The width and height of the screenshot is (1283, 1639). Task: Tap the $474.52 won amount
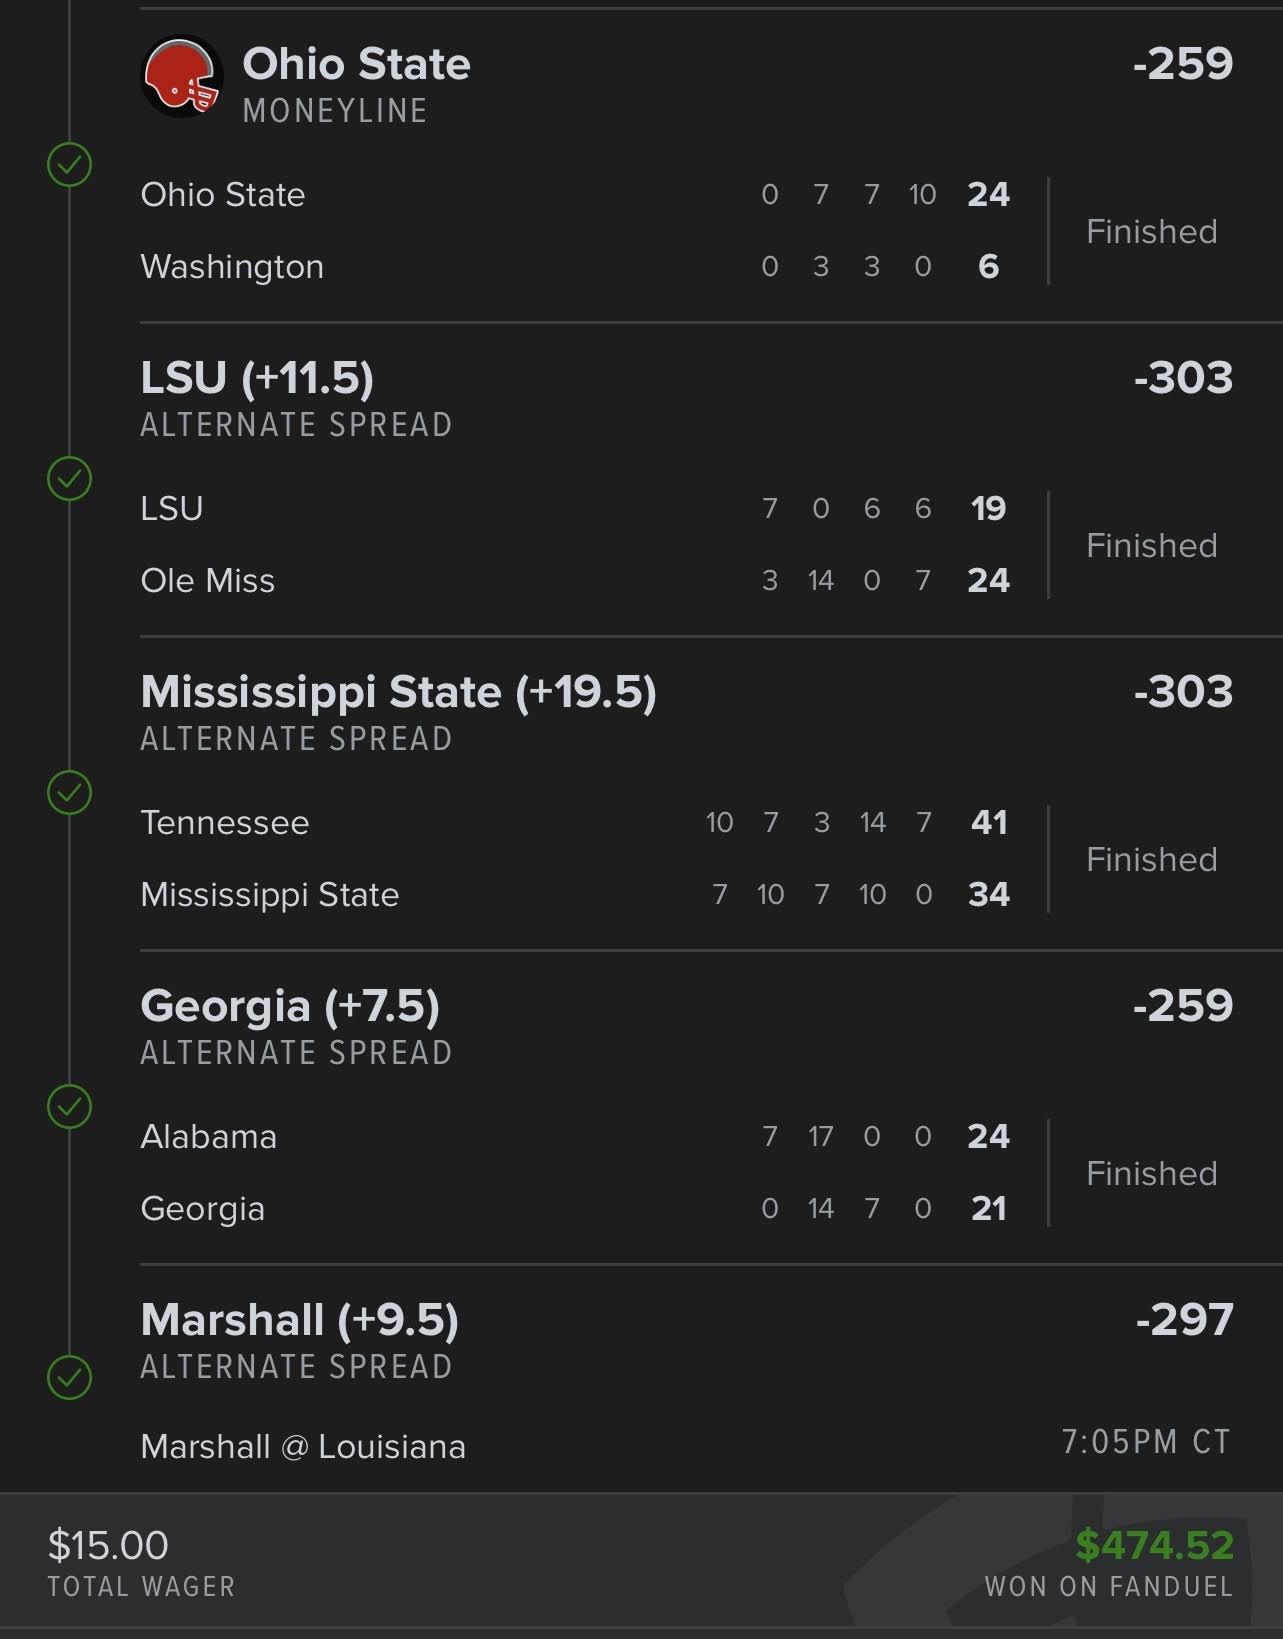[1154, 1545]
